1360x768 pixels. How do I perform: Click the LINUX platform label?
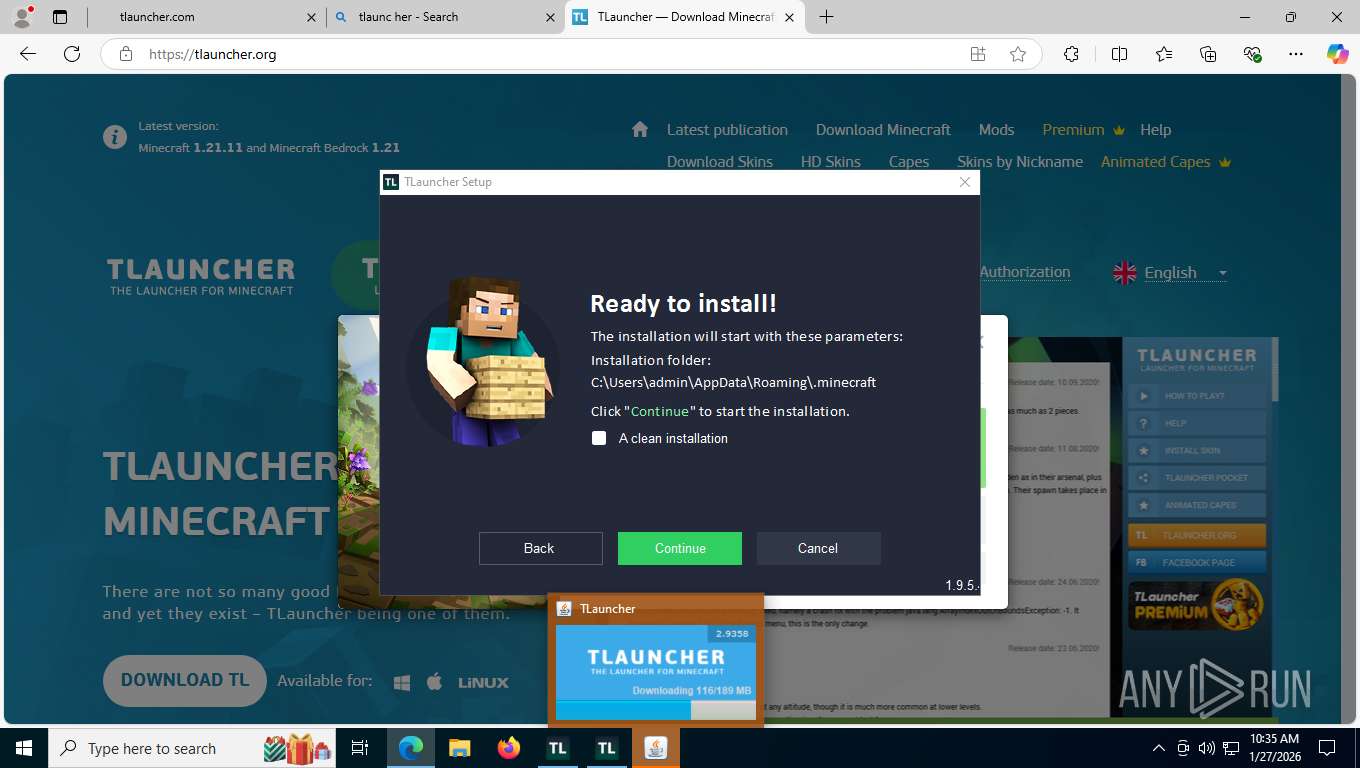tap(483, 682)
